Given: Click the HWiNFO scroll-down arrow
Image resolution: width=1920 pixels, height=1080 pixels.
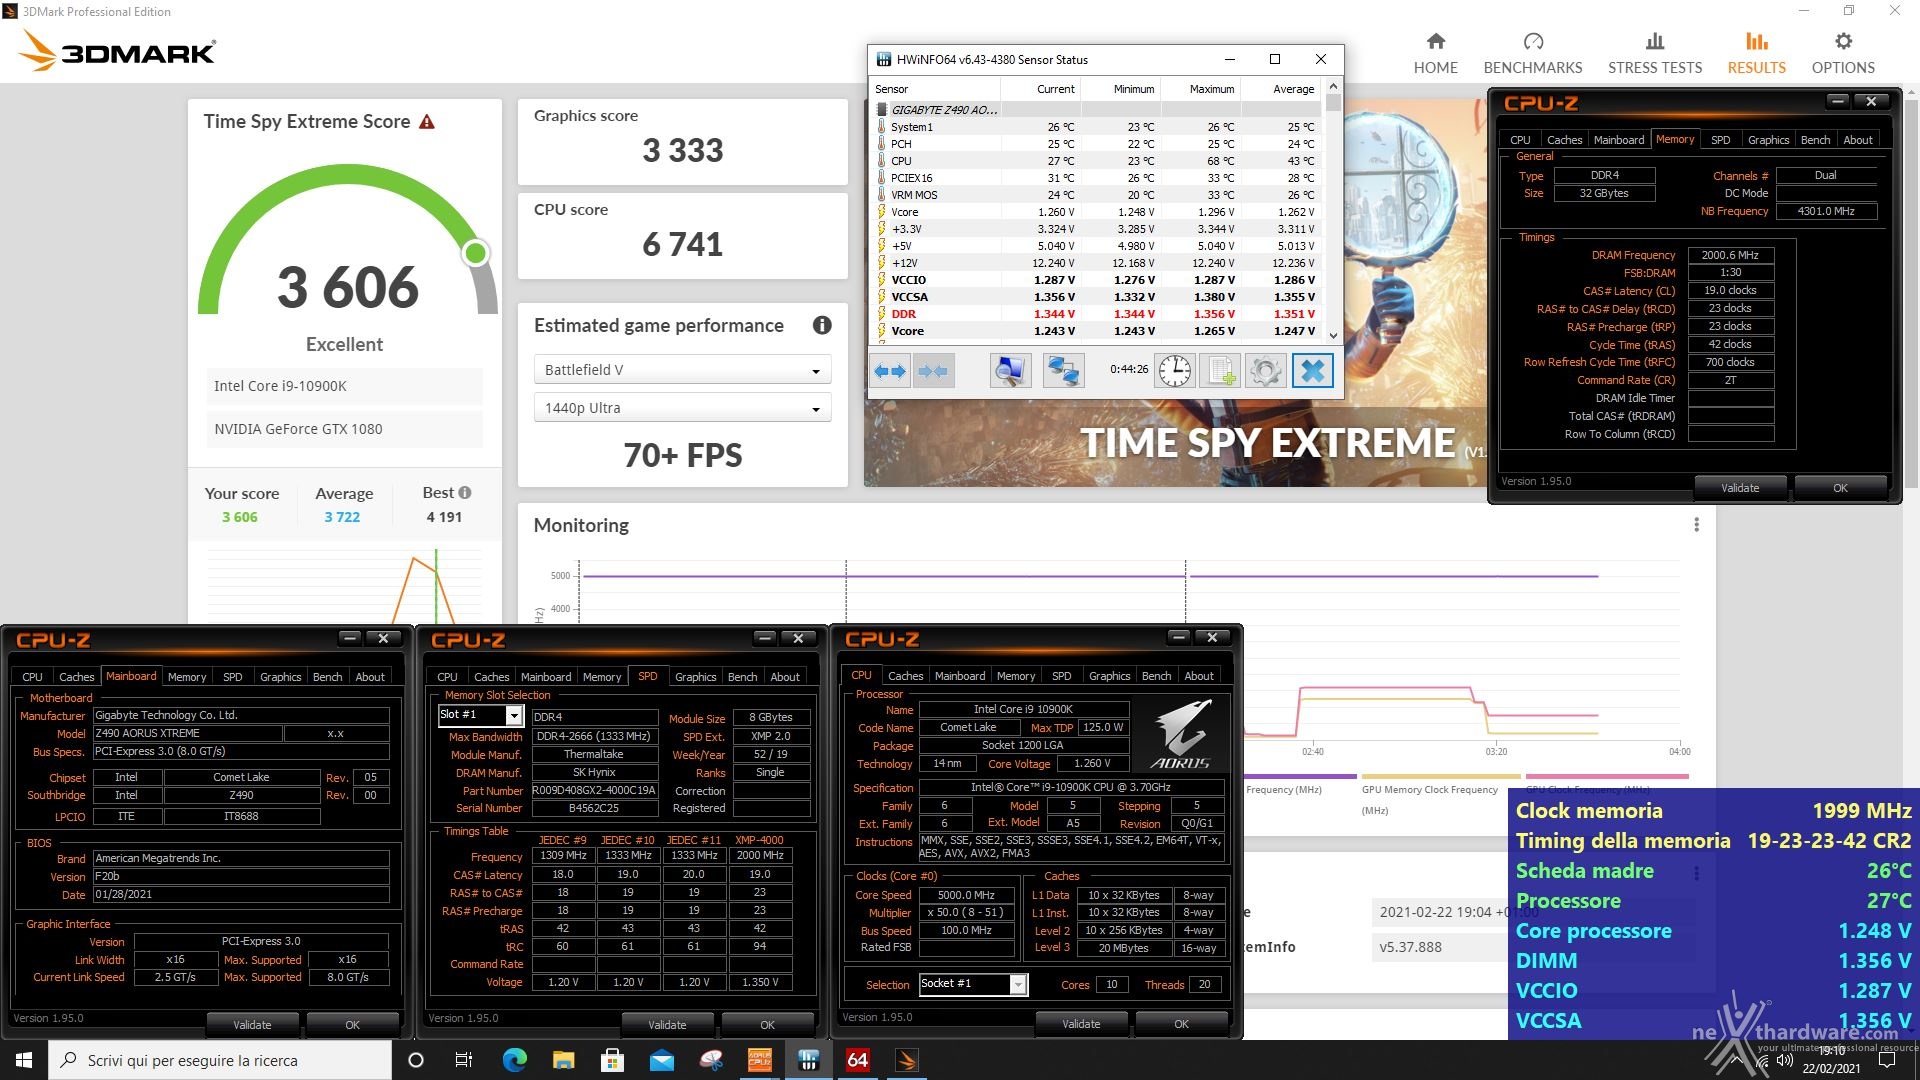Looking at the screenshot, I should (x=1333, y=335).
